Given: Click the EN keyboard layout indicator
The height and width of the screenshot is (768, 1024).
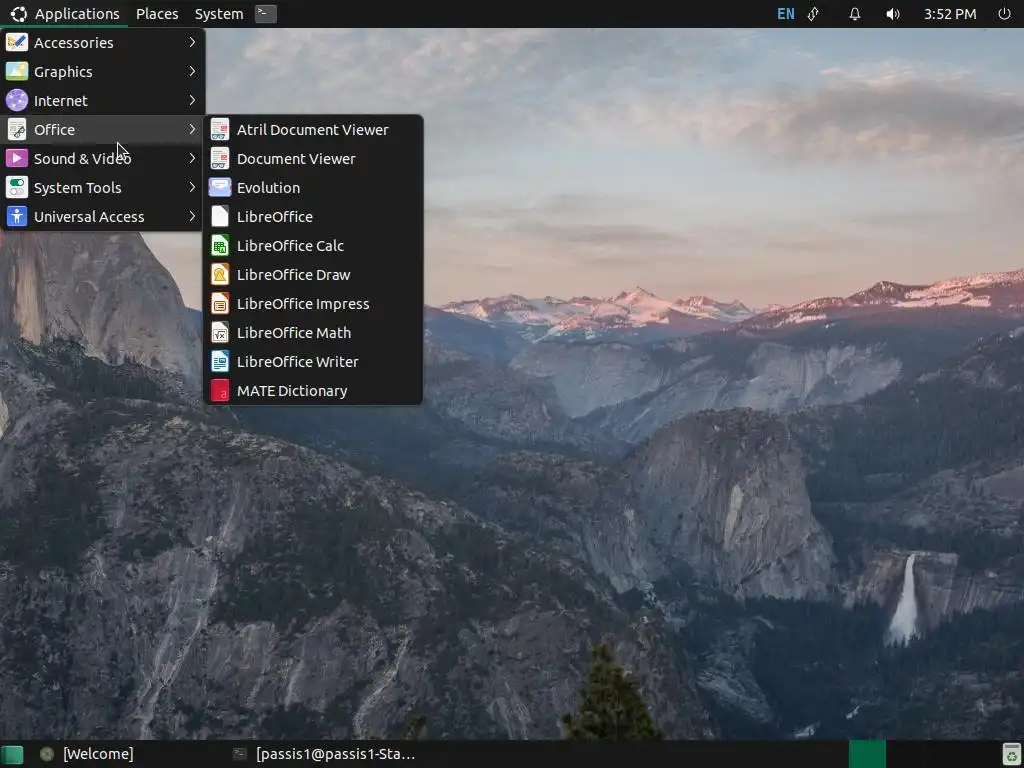Looking at the screenshot, I should pyautogui.click(x=786, y=14).
